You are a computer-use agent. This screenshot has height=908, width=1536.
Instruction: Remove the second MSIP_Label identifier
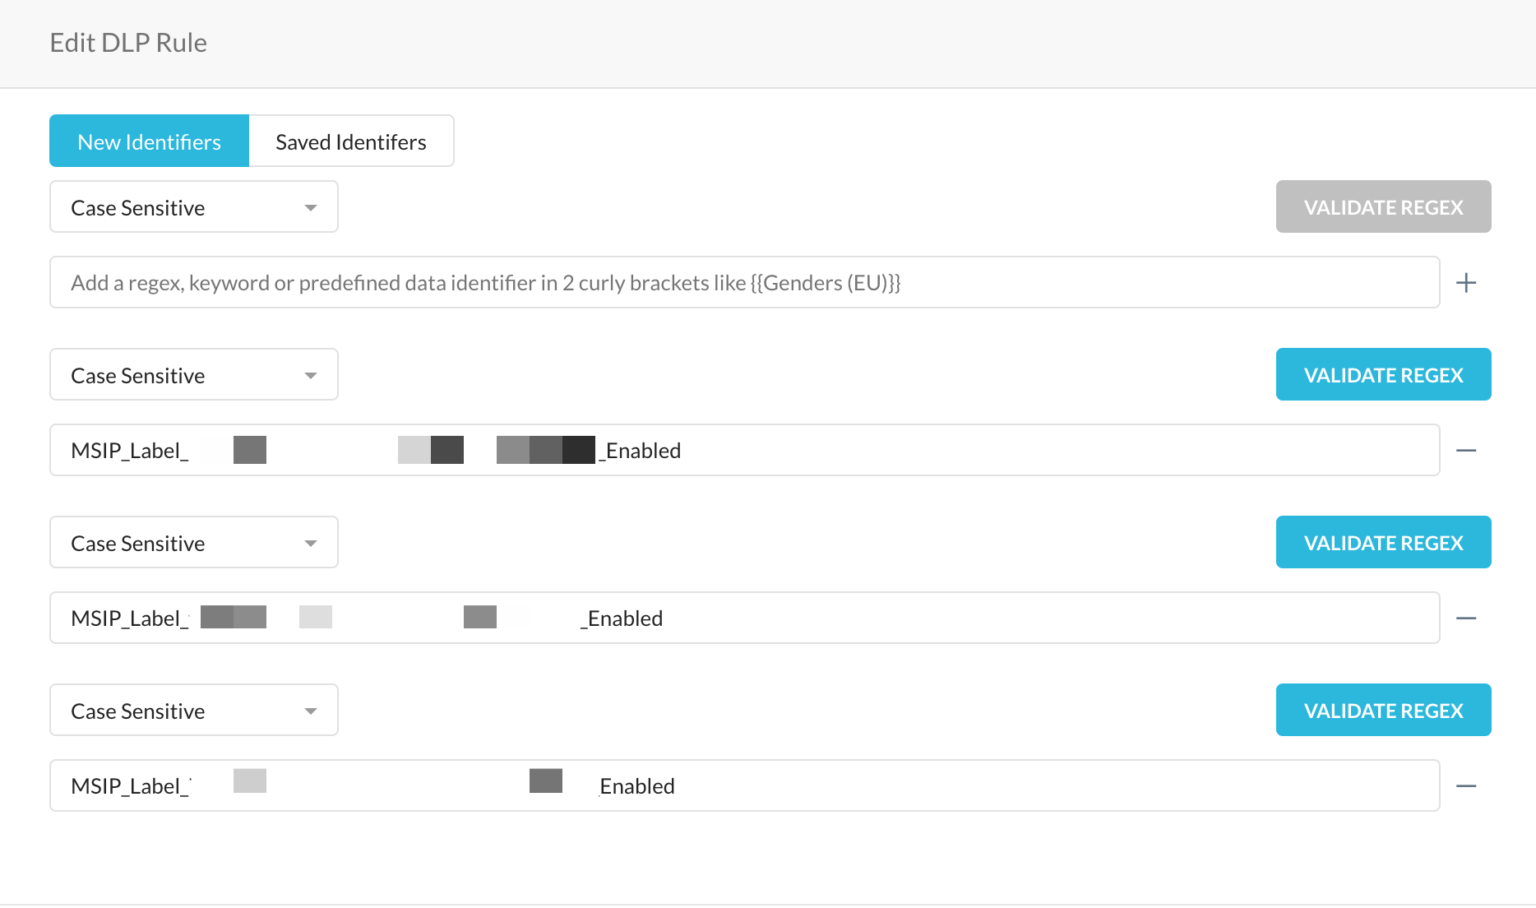(x=1465, y=618)
